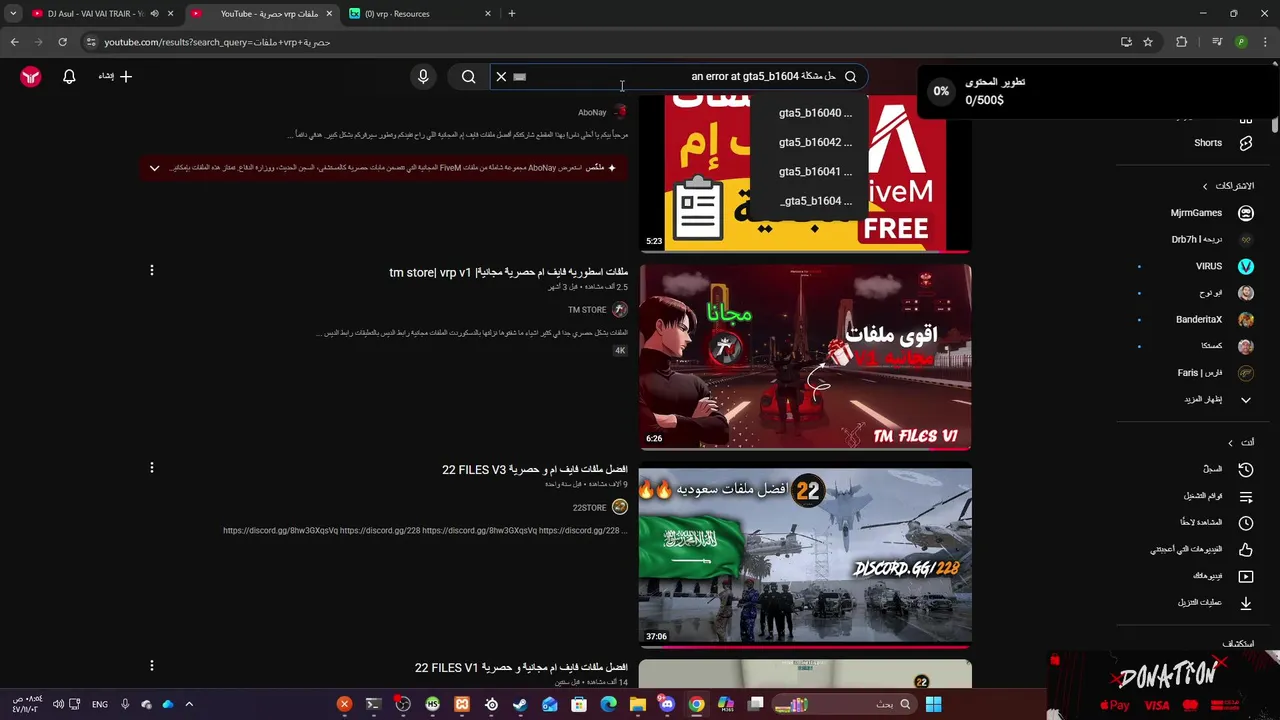Open options menu for tm store vrp v1 video
This screenshot has width=1280, height=720.
152,271
